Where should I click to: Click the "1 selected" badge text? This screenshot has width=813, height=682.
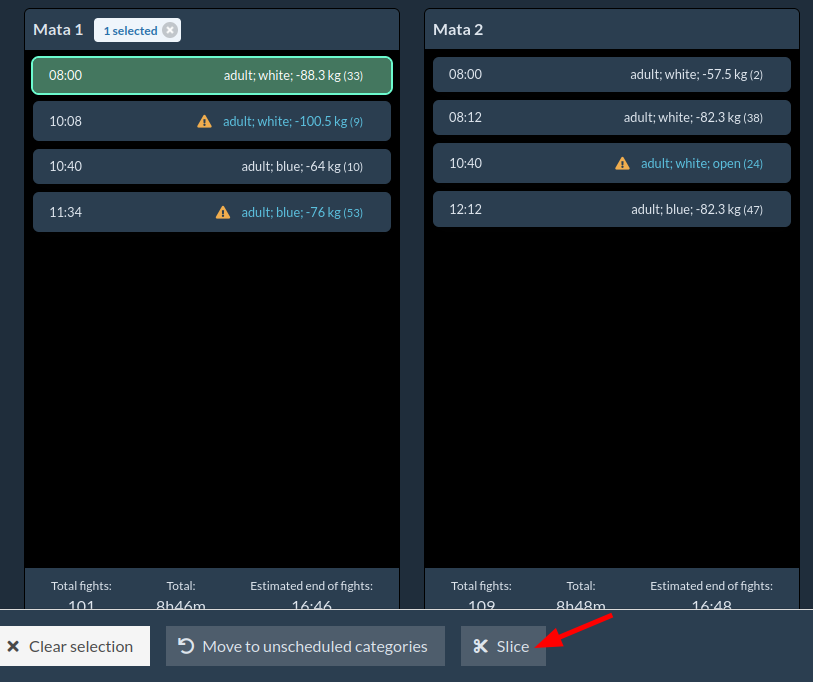[130, 31]
